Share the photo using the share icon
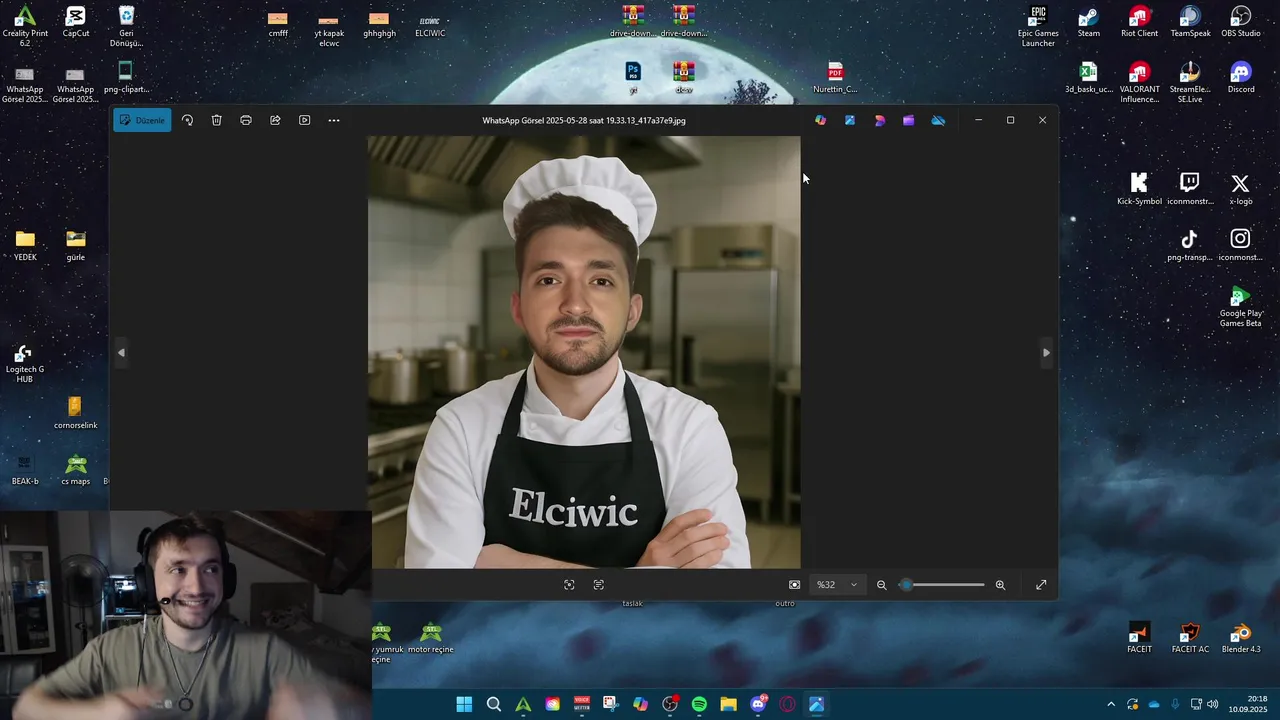 [275, 120]
